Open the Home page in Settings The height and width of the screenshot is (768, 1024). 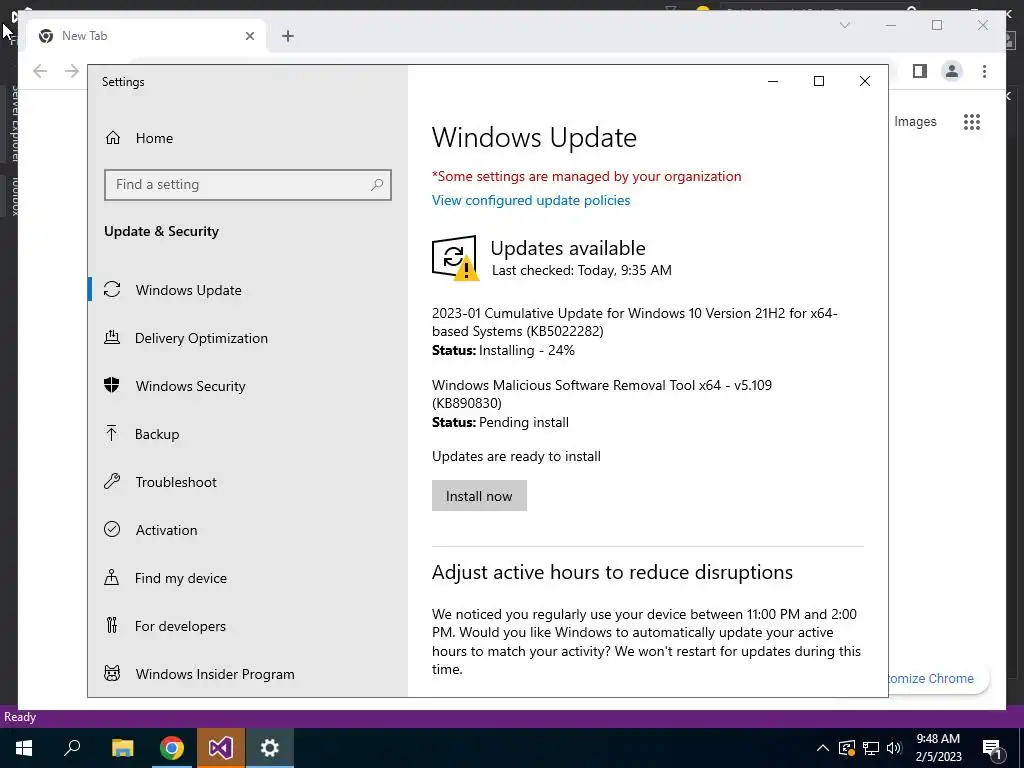tap(155, 138)
